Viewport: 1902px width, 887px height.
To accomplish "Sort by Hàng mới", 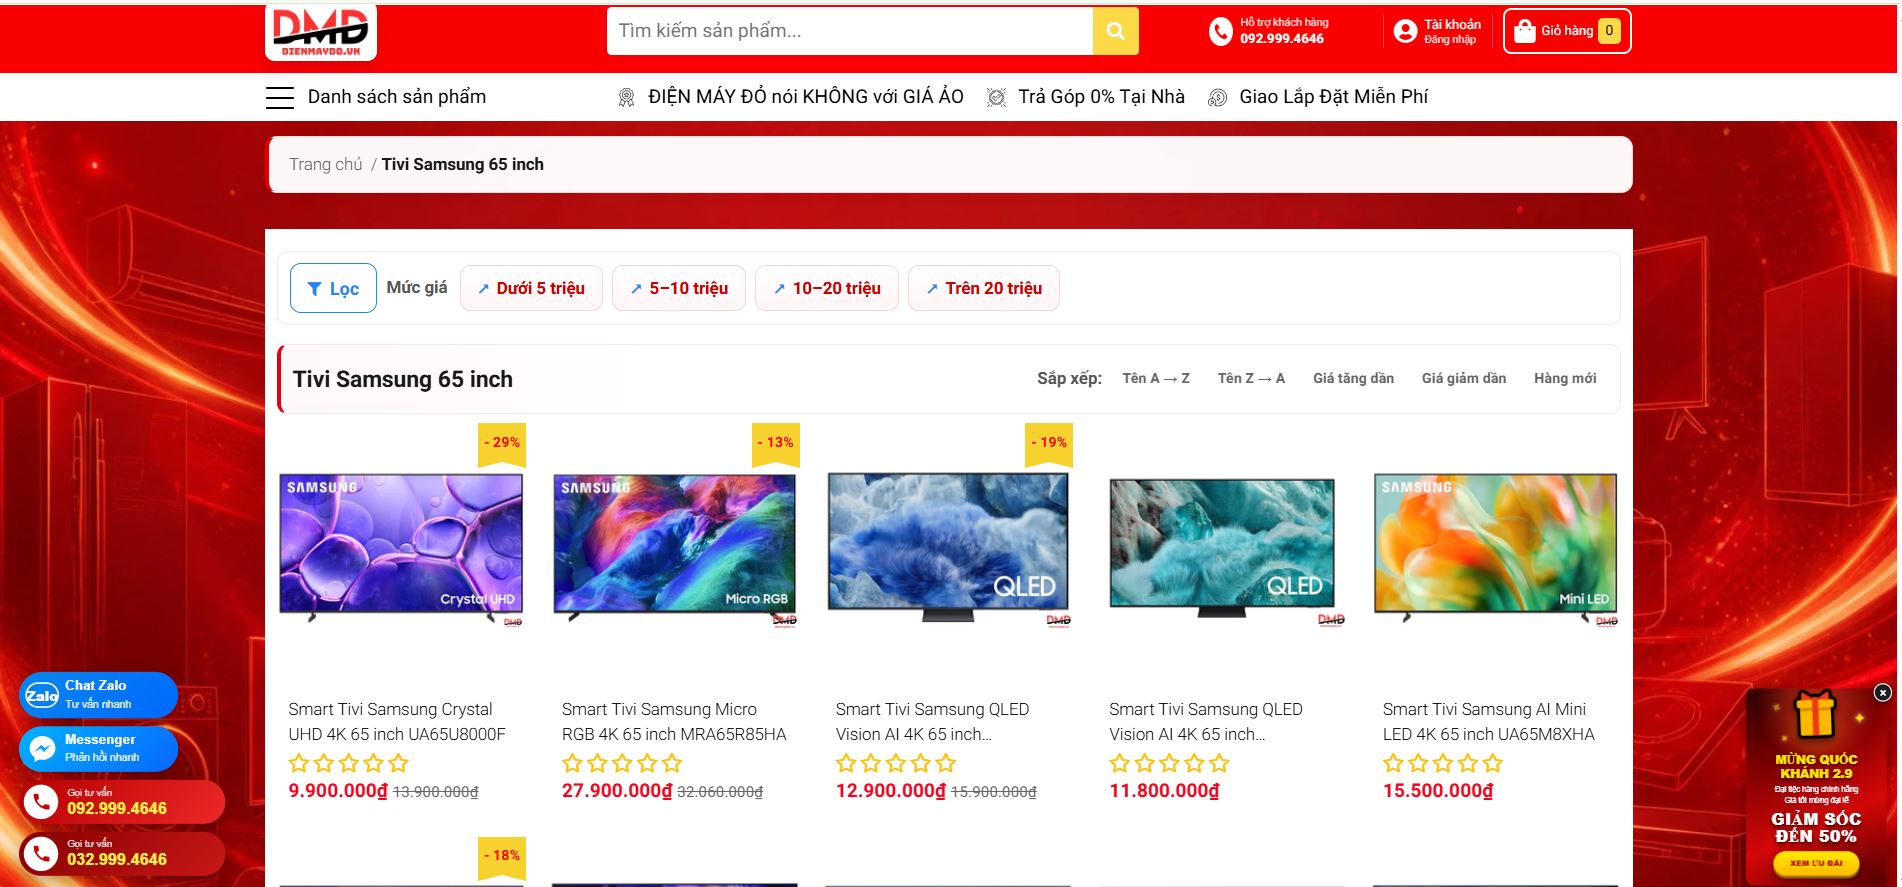I will click(x=1565, y=378).
